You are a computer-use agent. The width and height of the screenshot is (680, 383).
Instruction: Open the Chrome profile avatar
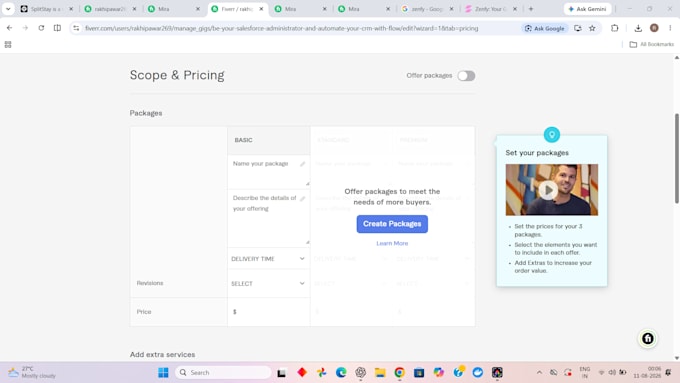(654, 28)
